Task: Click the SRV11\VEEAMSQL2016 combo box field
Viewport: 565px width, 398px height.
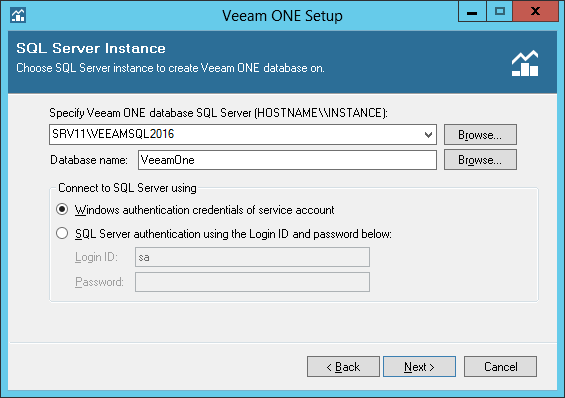Action: point(243,134)
